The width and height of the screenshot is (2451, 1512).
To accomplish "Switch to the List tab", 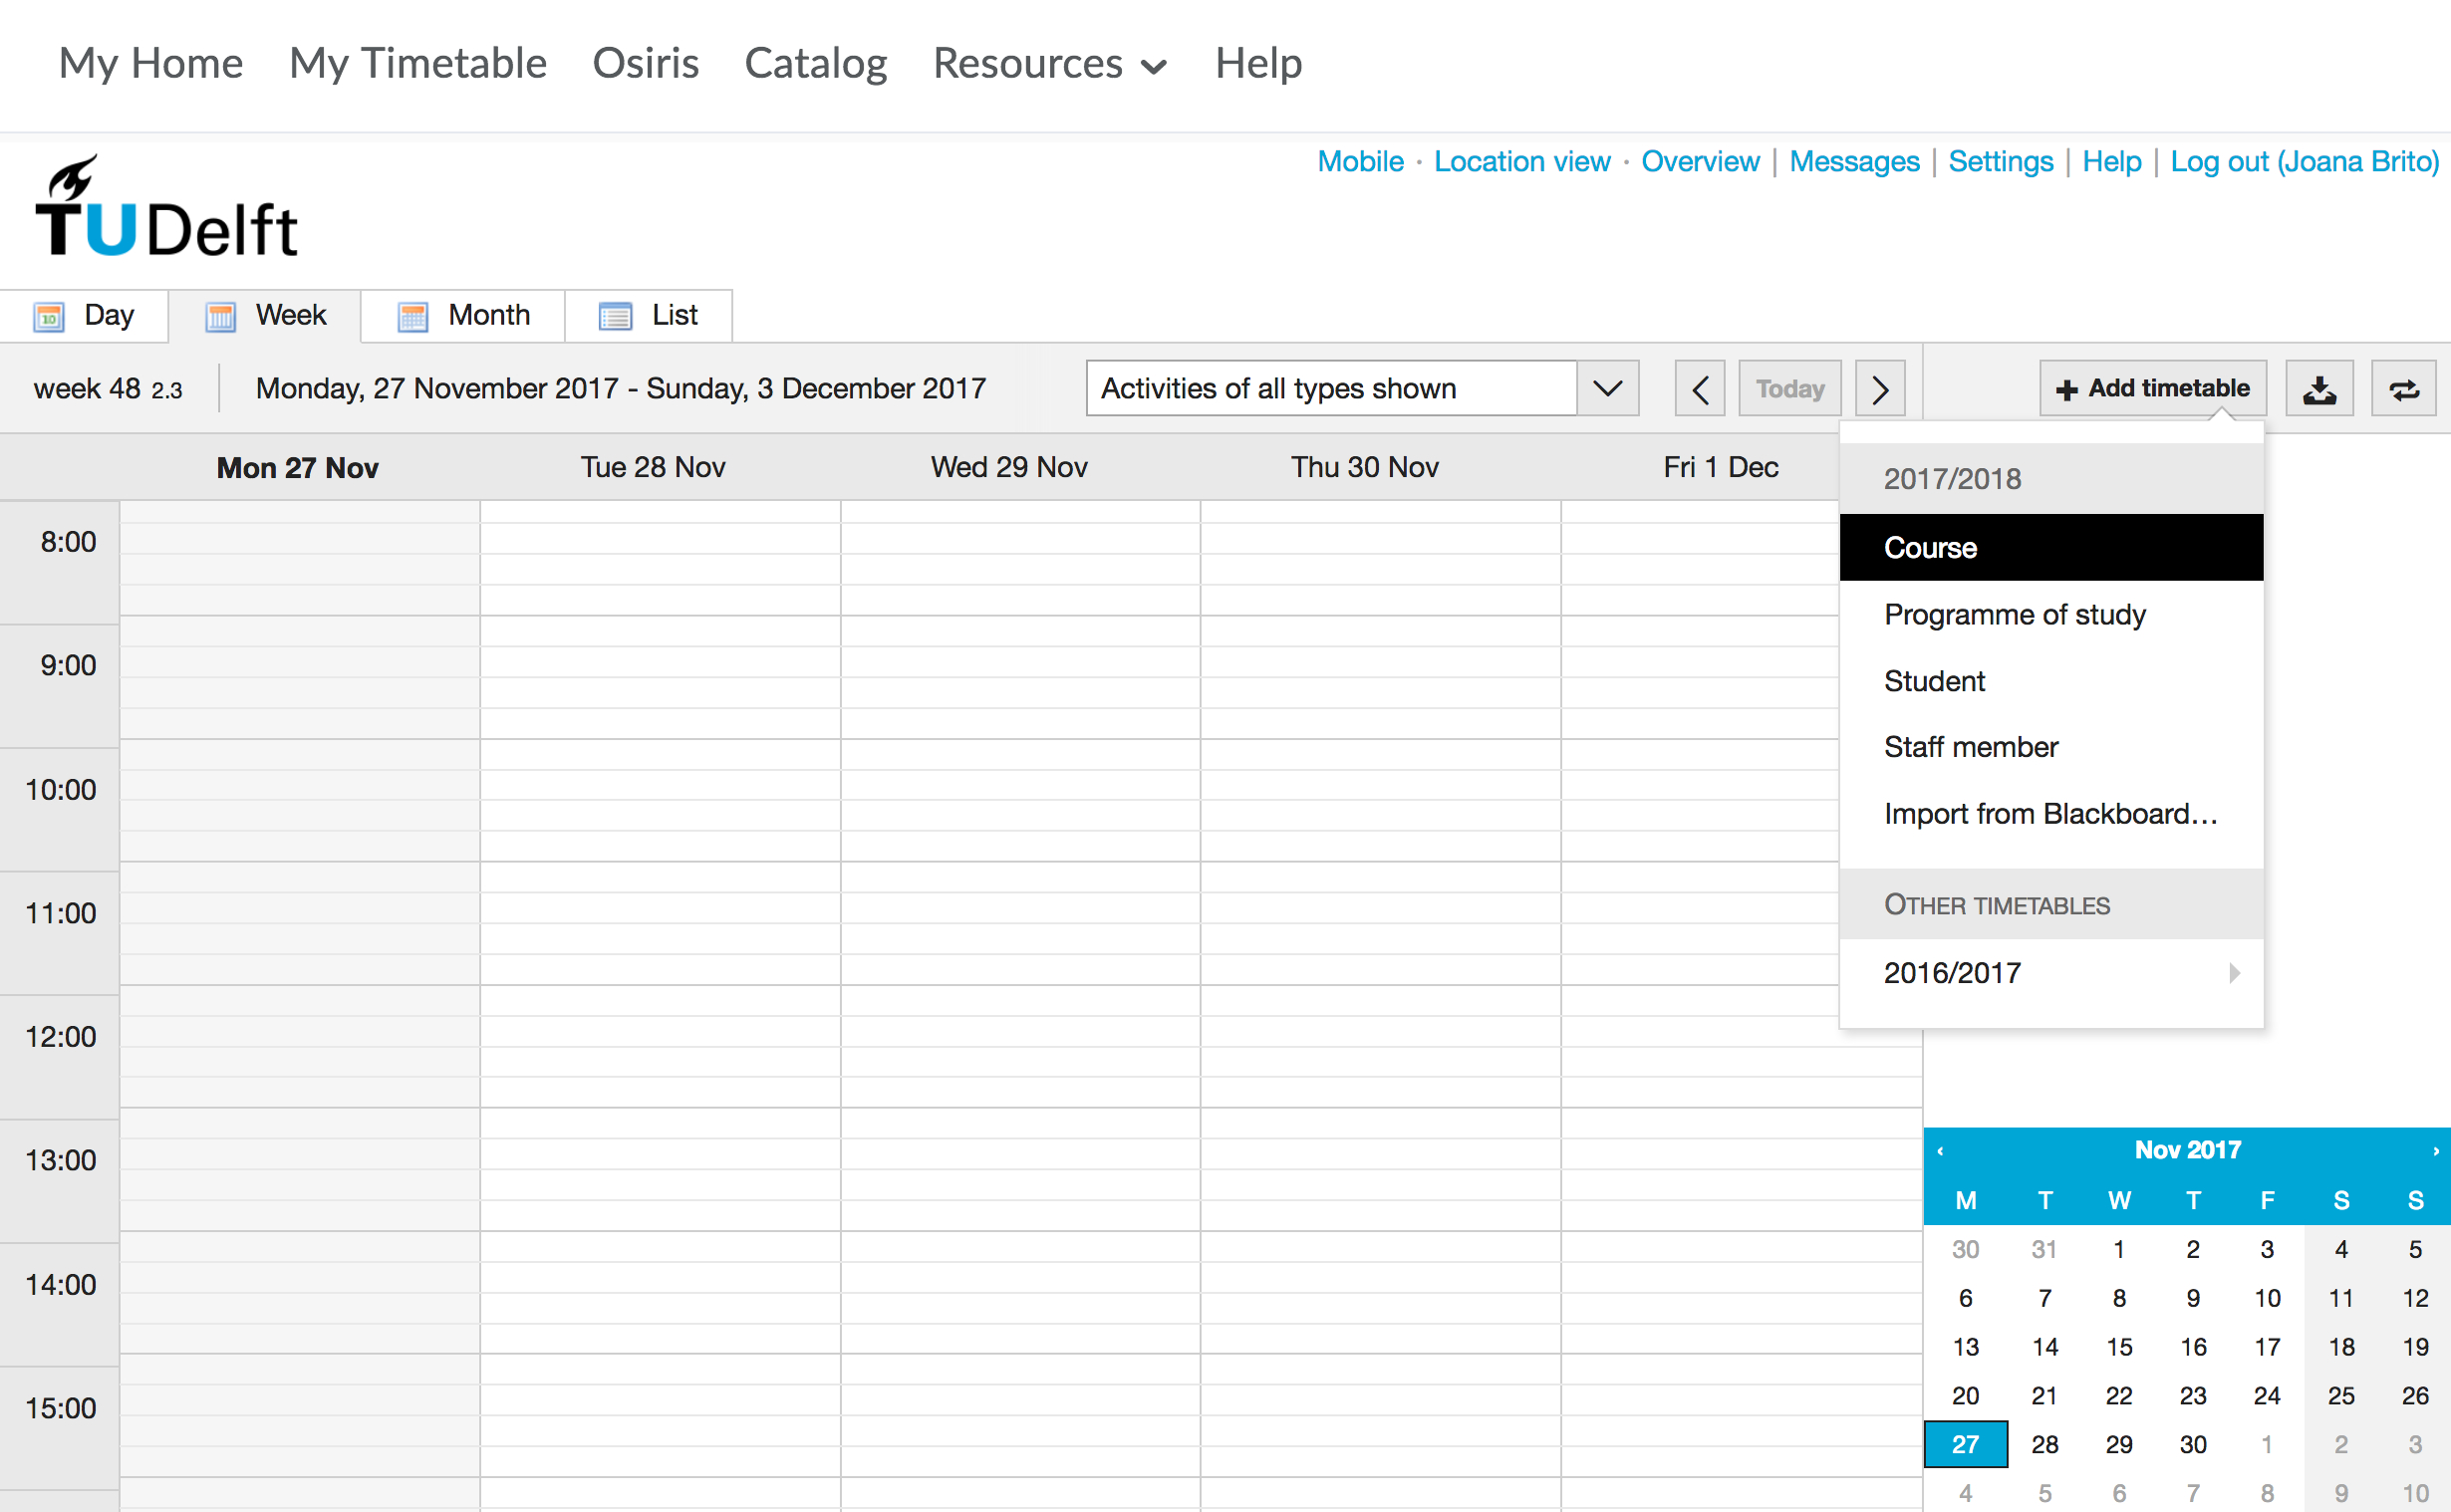I will point(673,315).
